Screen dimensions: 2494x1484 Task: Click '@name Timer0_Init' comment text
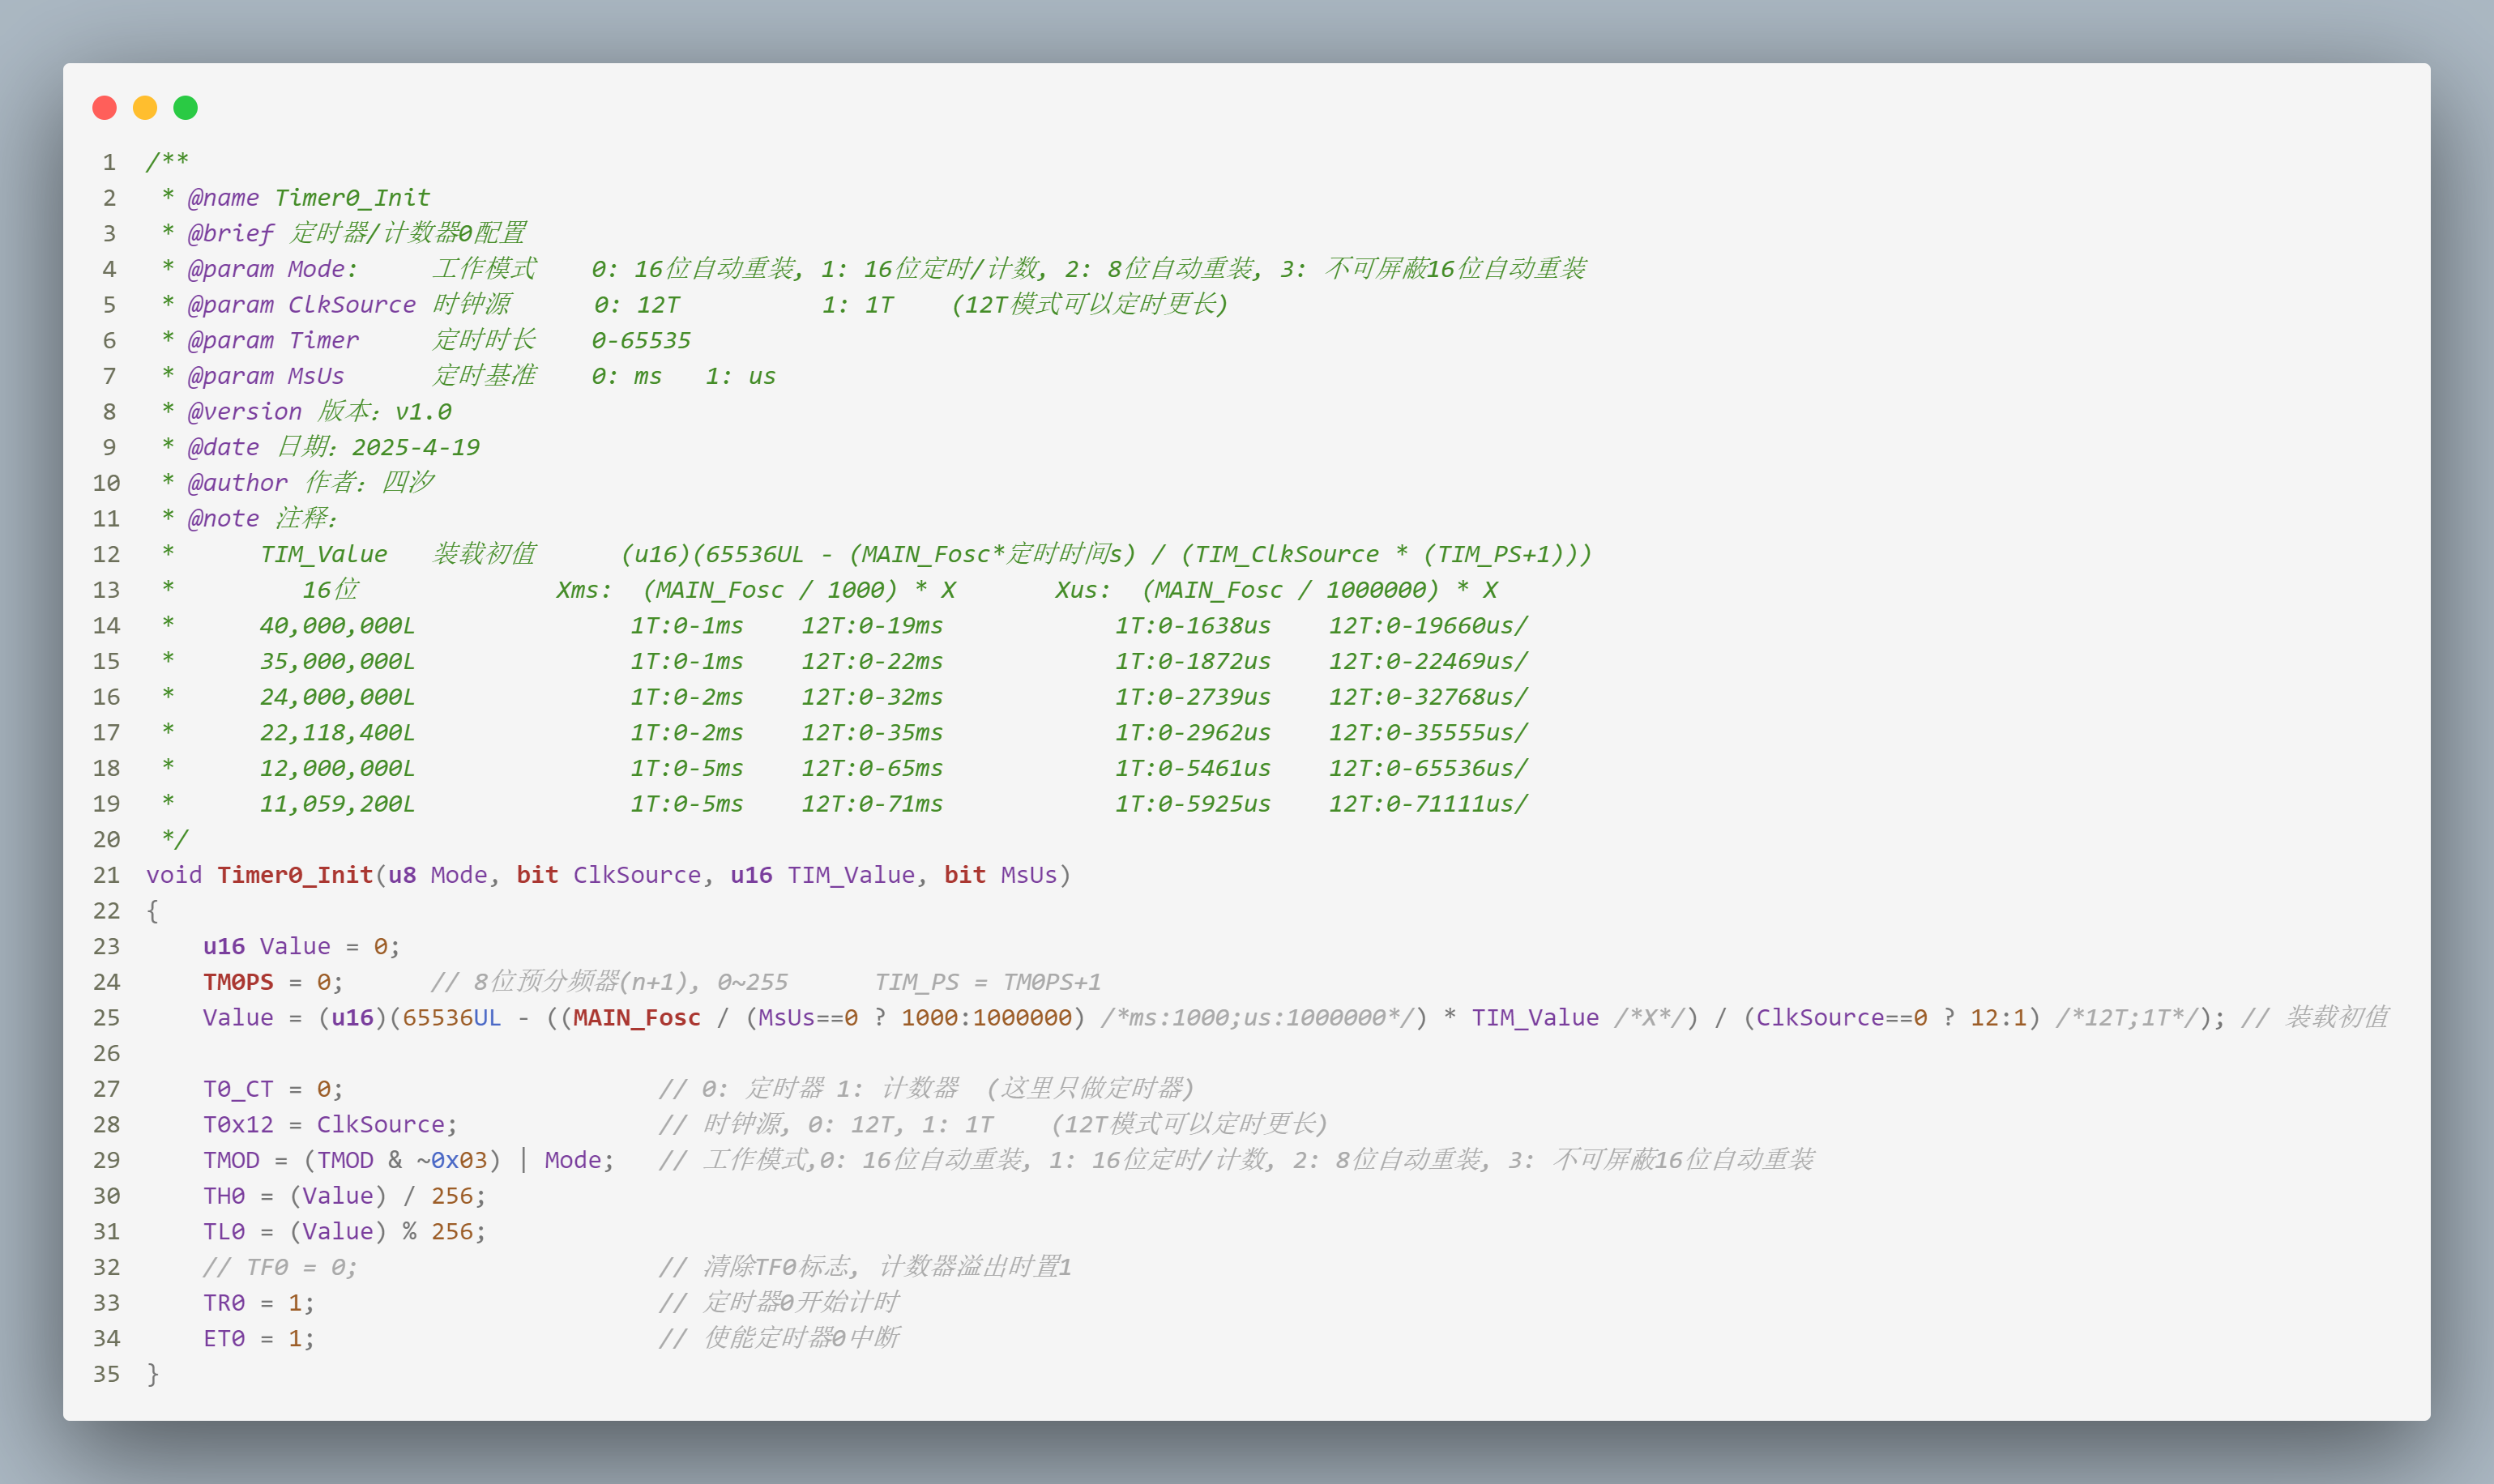[x=309, y=198]
